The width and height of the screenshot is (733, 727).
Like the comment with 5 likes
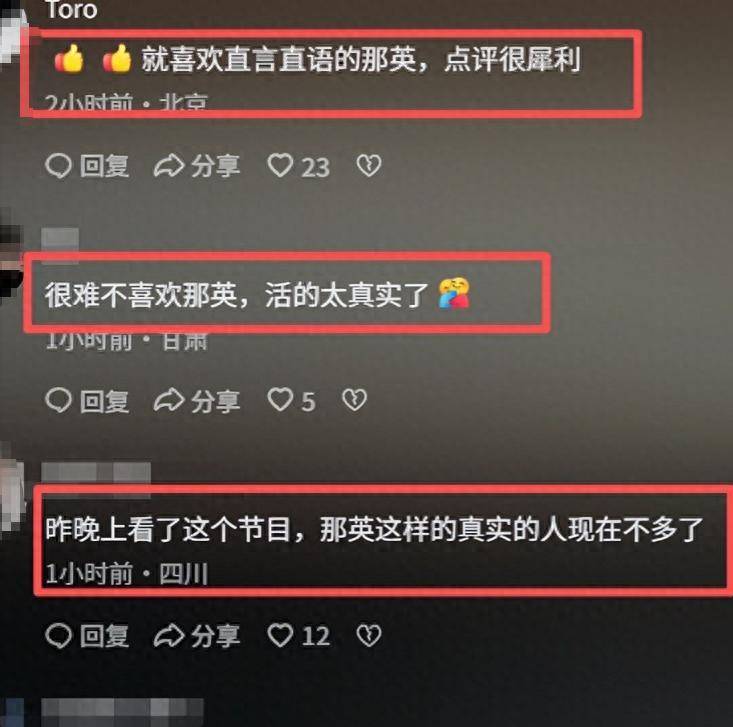[280, 400]
